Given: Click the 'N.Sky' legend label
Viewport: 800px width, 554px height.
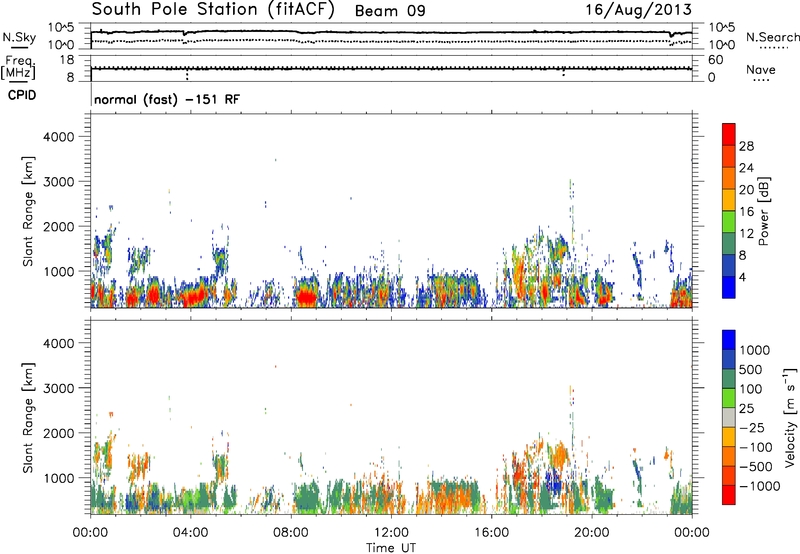Looking at the screenshot, I should 19,37.
